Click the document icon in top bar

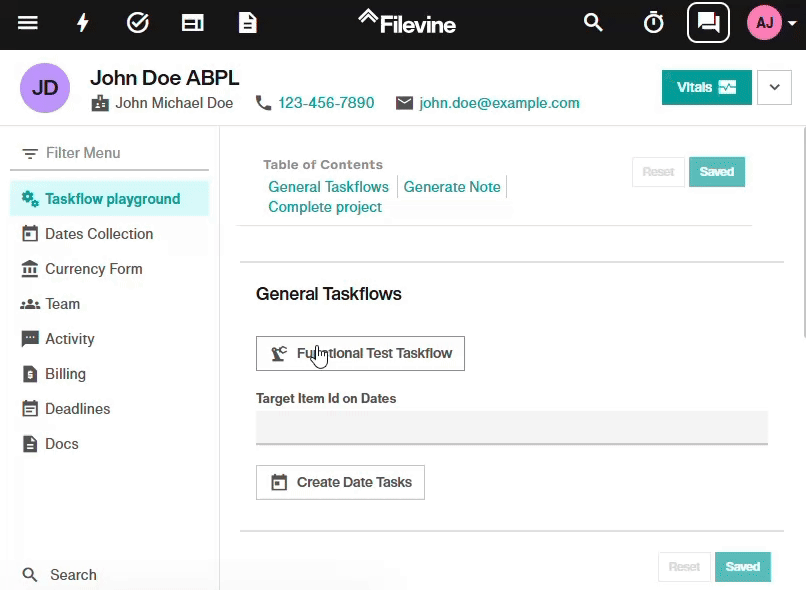pyautogui.click(x=248, y=23)
